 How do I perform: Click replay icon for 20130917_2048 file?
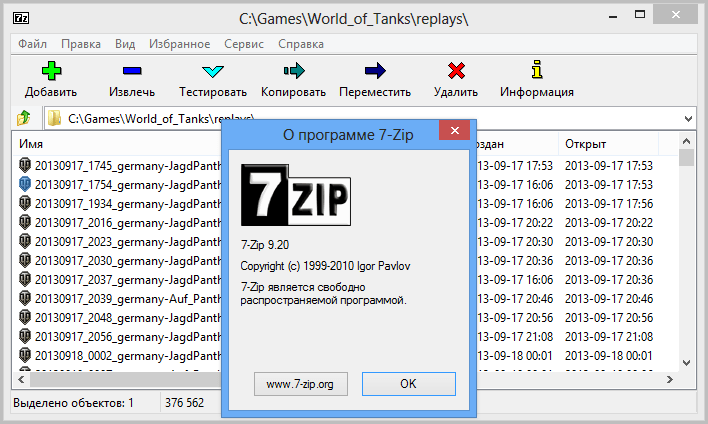(x=25, y=317)
